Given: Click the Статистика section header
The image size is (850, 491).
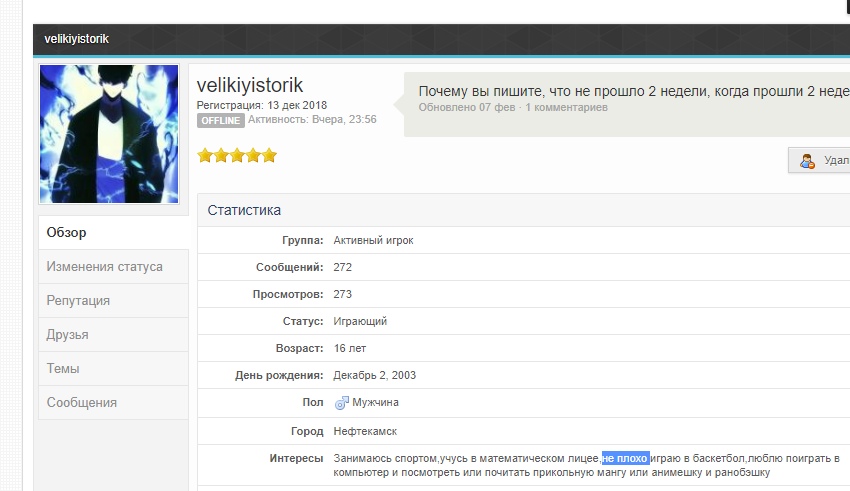Looking at the screenshot, I should (x=244, y=210).
